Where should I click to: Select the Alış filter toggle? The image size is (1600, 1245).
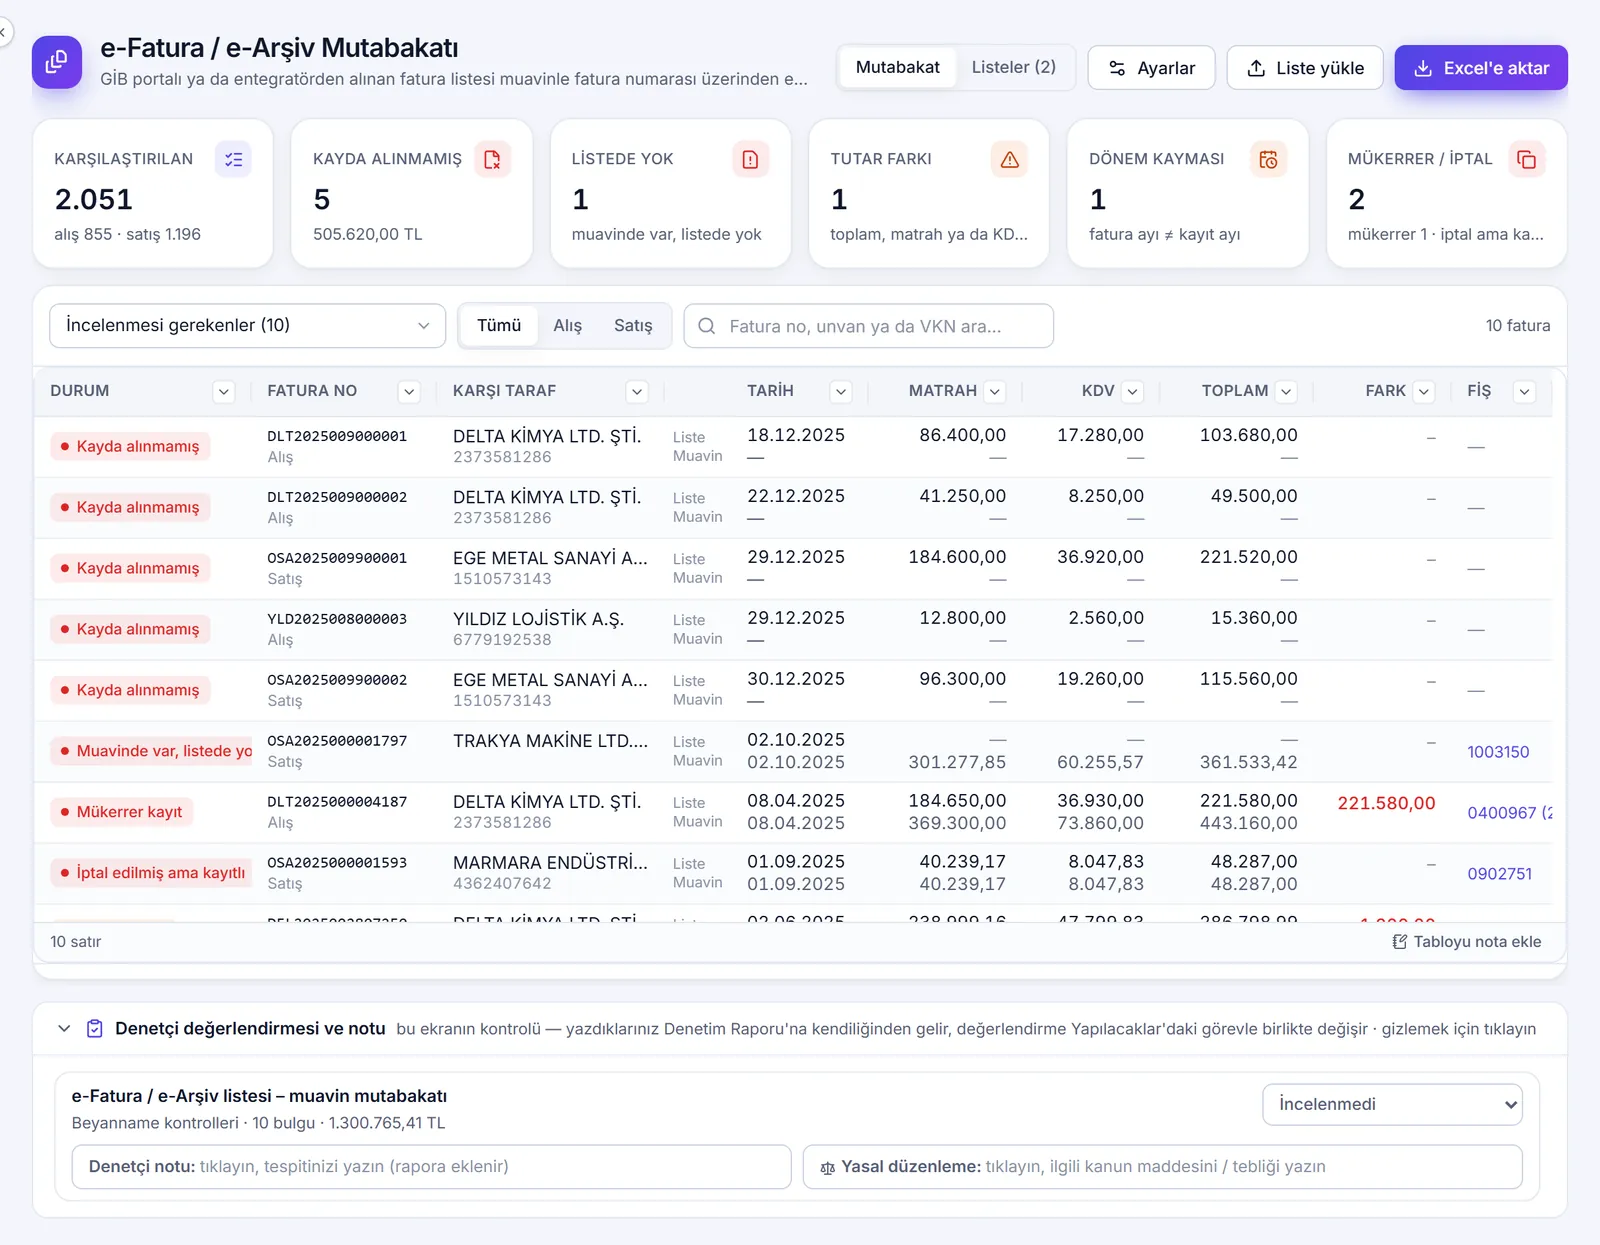[x=567, y=326]
